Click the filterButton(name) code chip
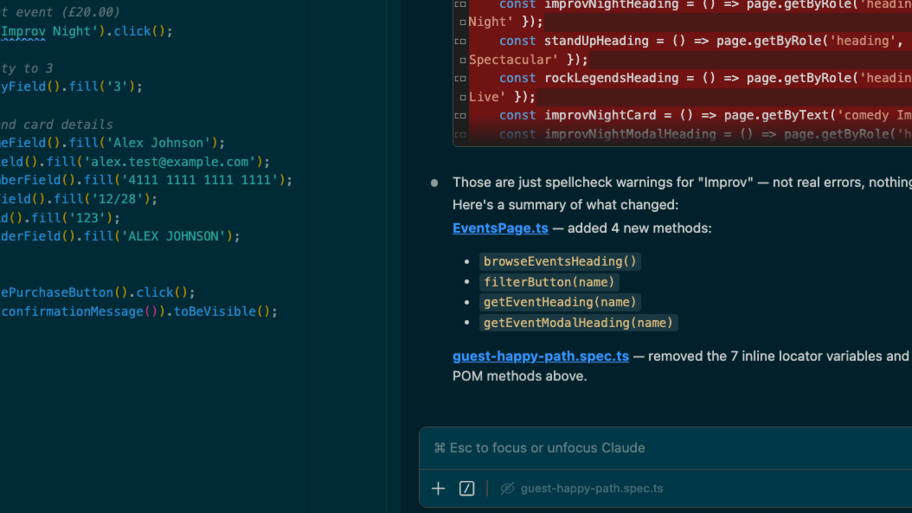The image size is (912, 513). point(549,282)
